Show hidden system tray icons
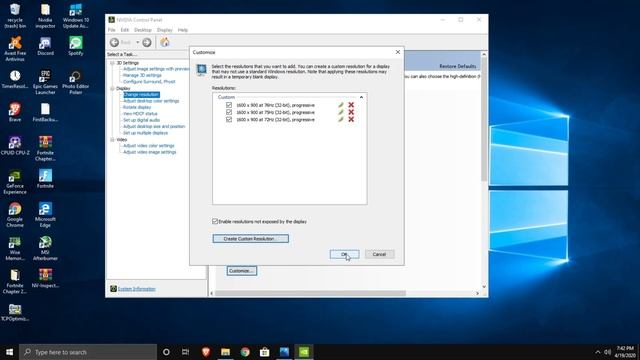This screenshot has height=360, width=640. (x=598, y=352)
